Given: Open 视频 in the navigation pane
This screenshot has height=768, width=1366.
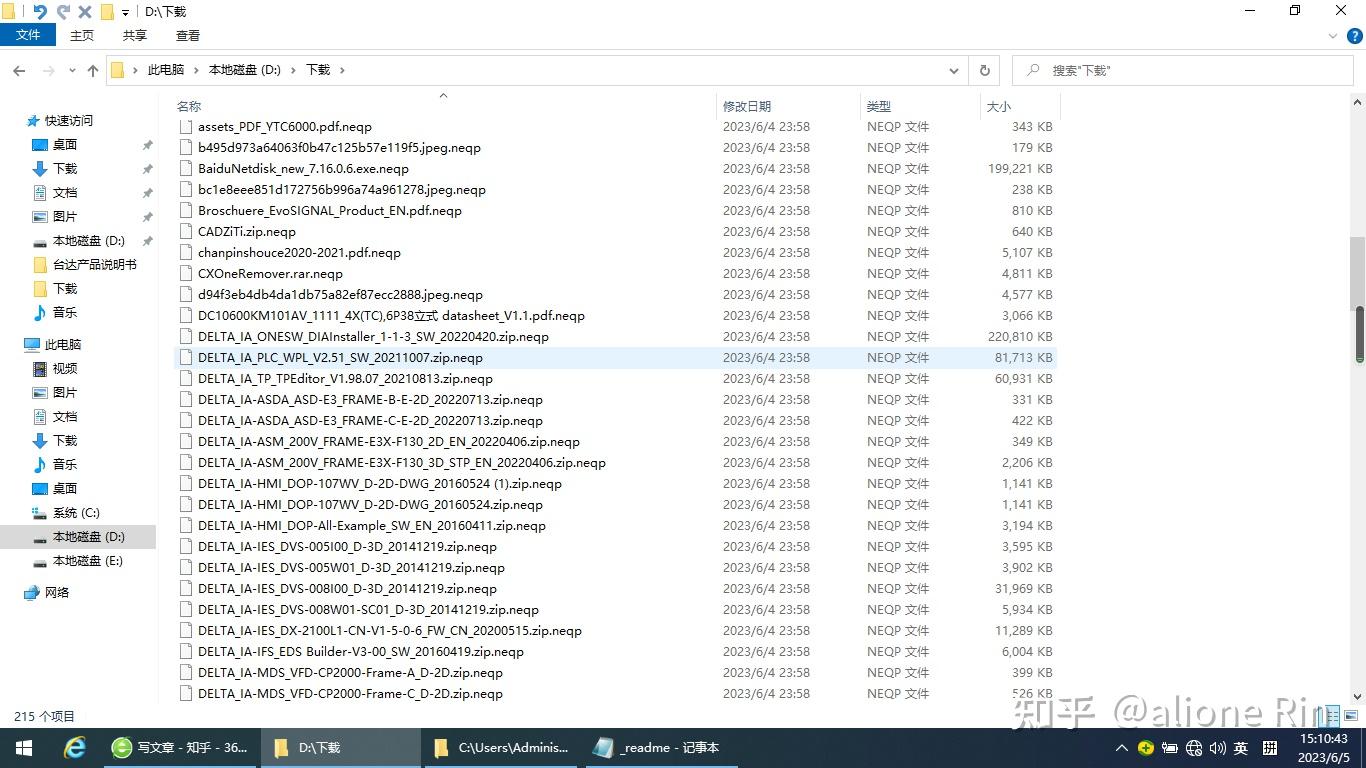Looking at the screenshot, I should tap(65, 368).
